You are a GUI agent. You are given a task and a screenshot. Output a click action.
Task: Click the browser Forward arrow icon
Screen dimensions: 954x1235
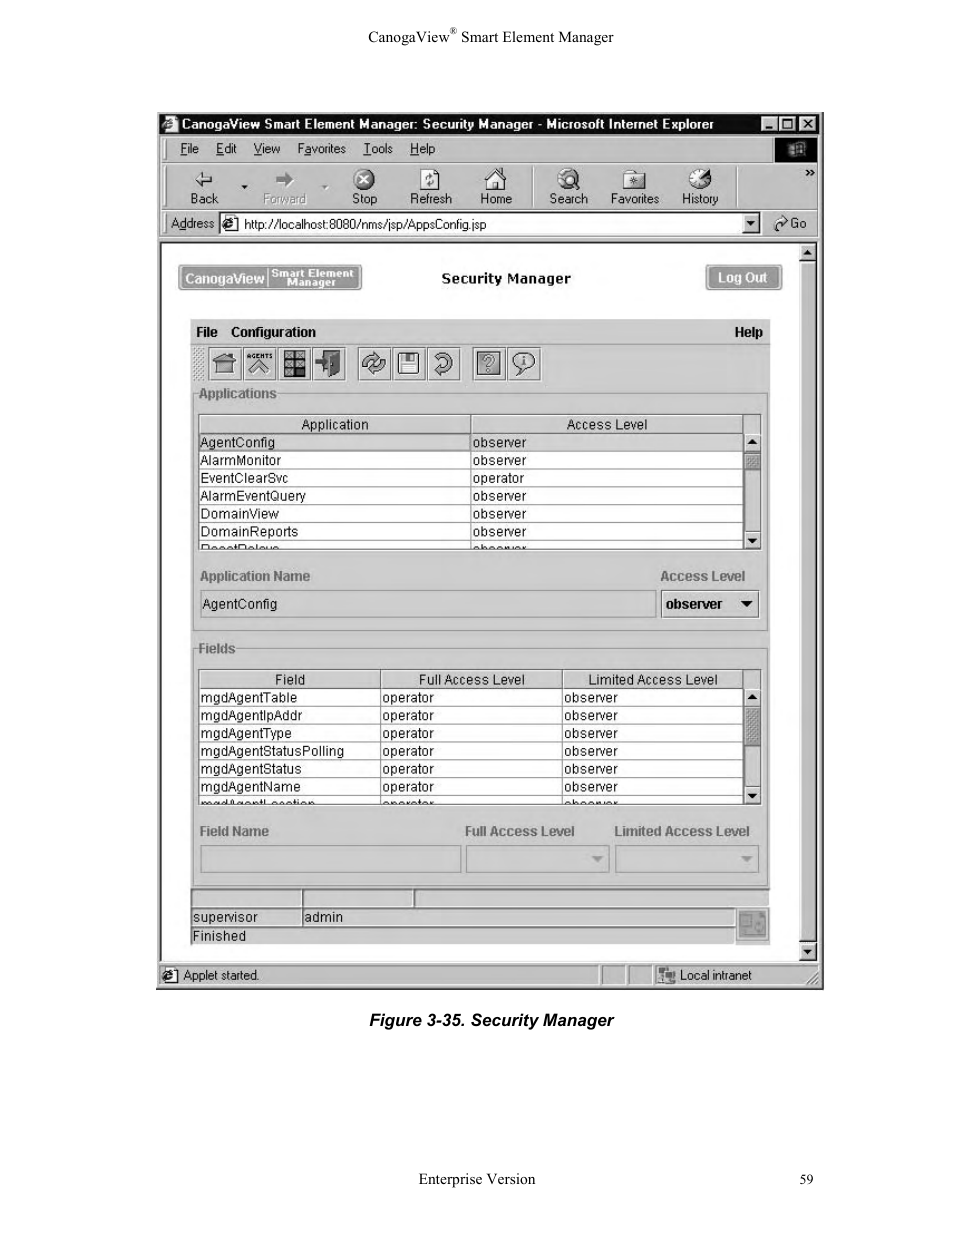[284, 180]
